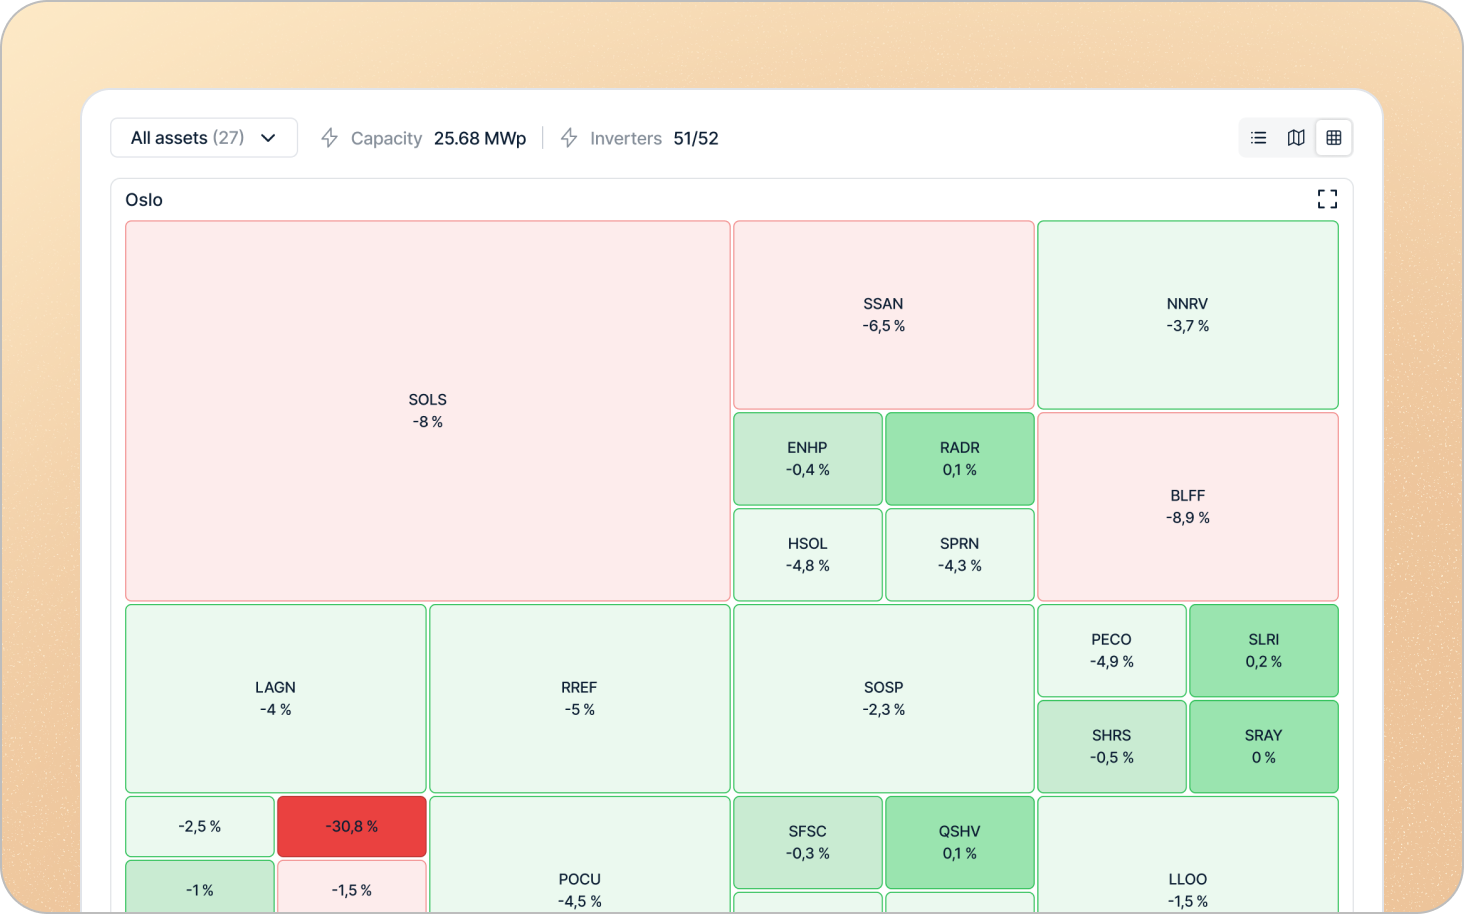Image resolution: width=1464 pixels, height=914 pixels.
Task: Click the Inverters 51/52 value
Action: (695, 138)
